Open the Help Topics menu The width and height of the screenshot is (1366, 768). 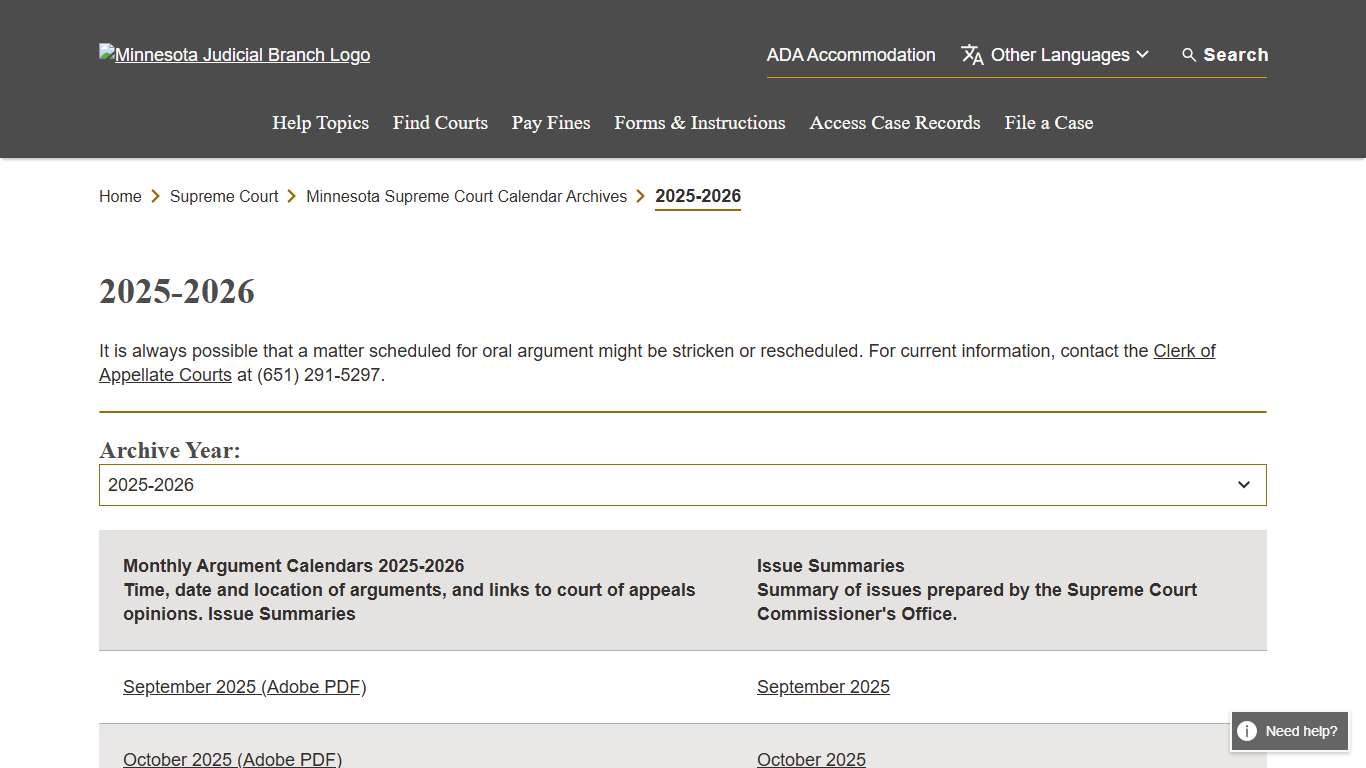pos(320,123)
